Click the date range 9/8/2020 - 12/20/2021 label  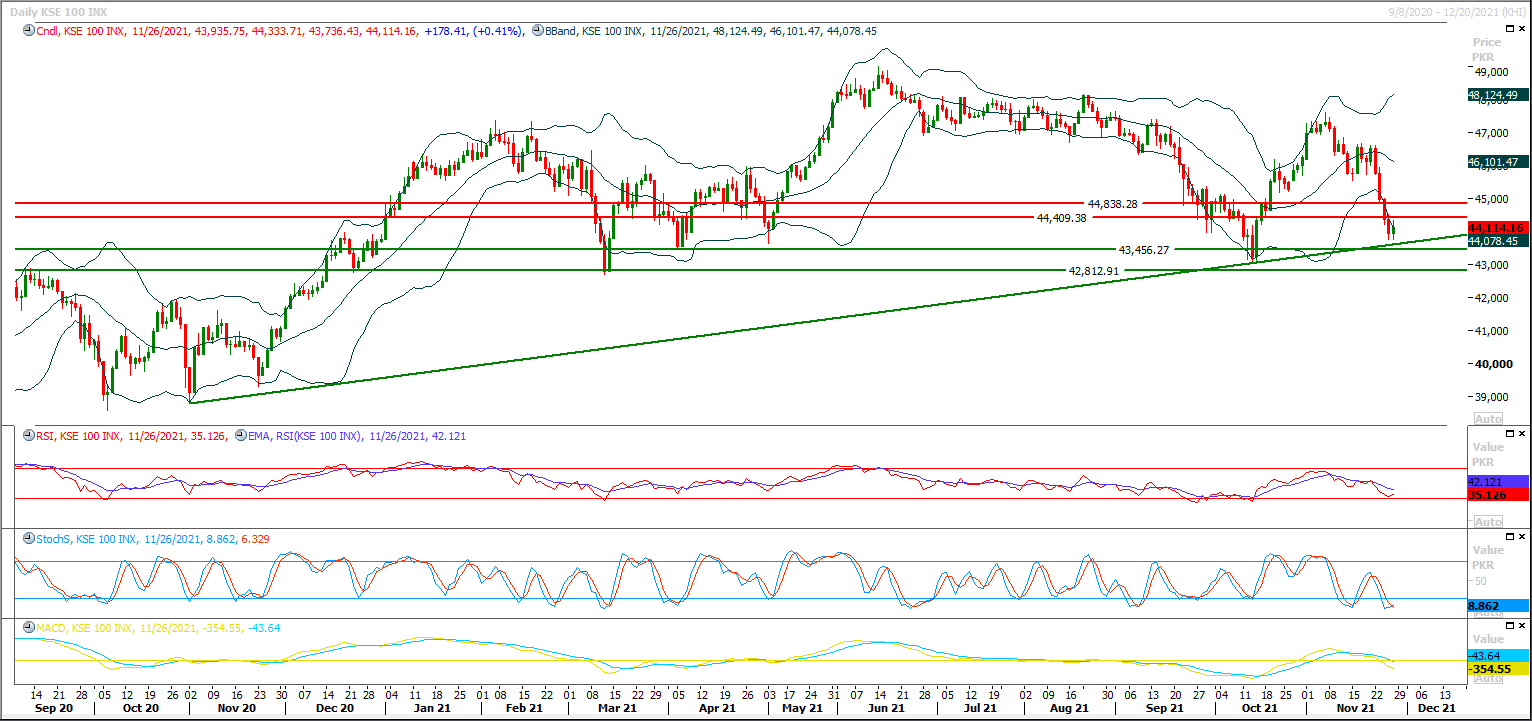(x=1459, y=10)
